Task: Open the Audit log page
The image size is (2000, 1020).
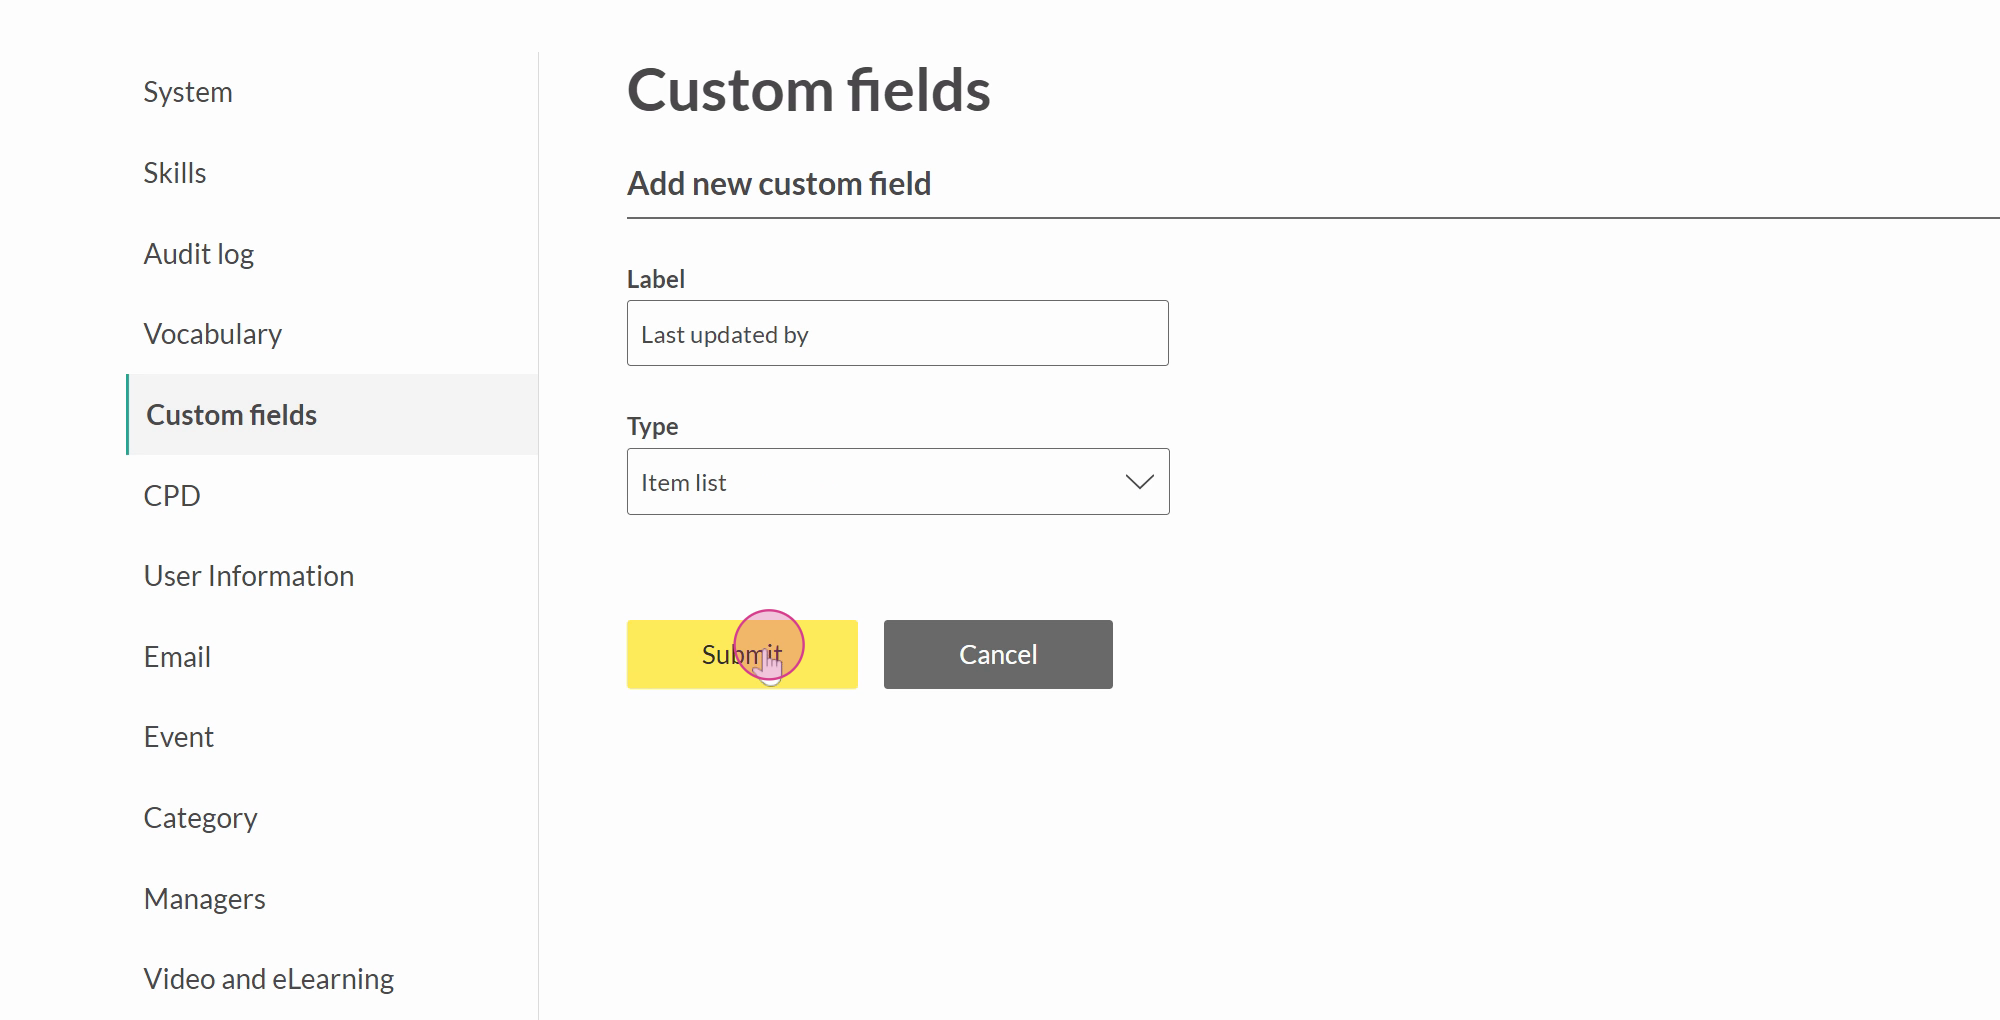Action: pos(199,254)
